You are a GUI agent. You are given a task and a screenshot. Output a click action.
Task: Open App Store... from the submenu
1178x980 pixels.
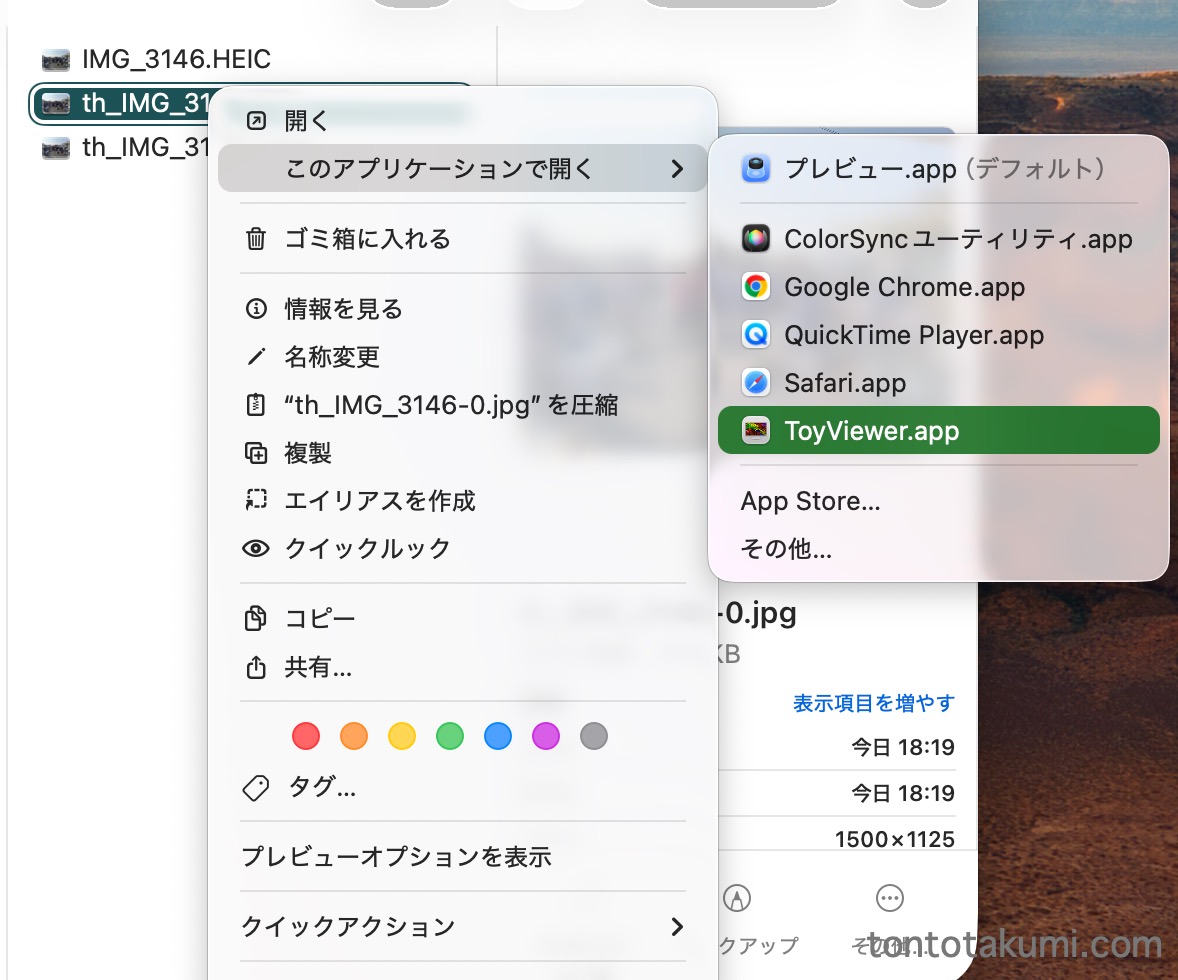click(x=810, y=501)
